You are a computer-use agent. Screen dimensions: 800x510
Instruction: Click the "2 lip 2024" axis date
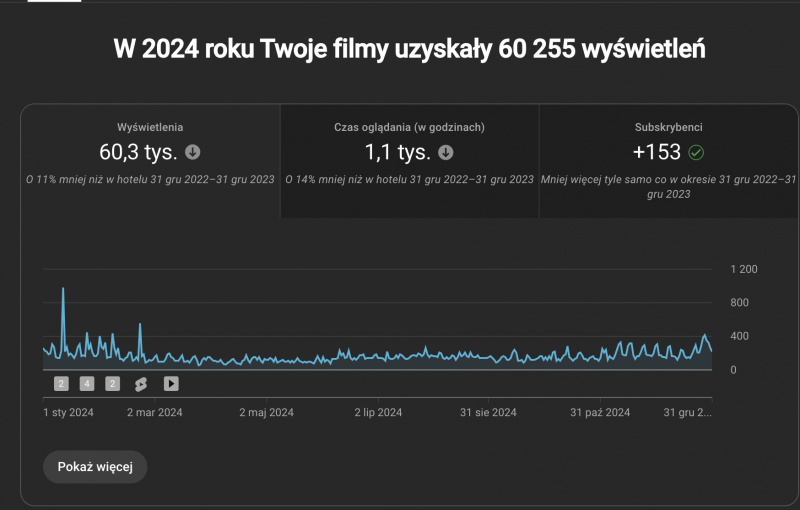pyautogui.click(x=378, y=412)
